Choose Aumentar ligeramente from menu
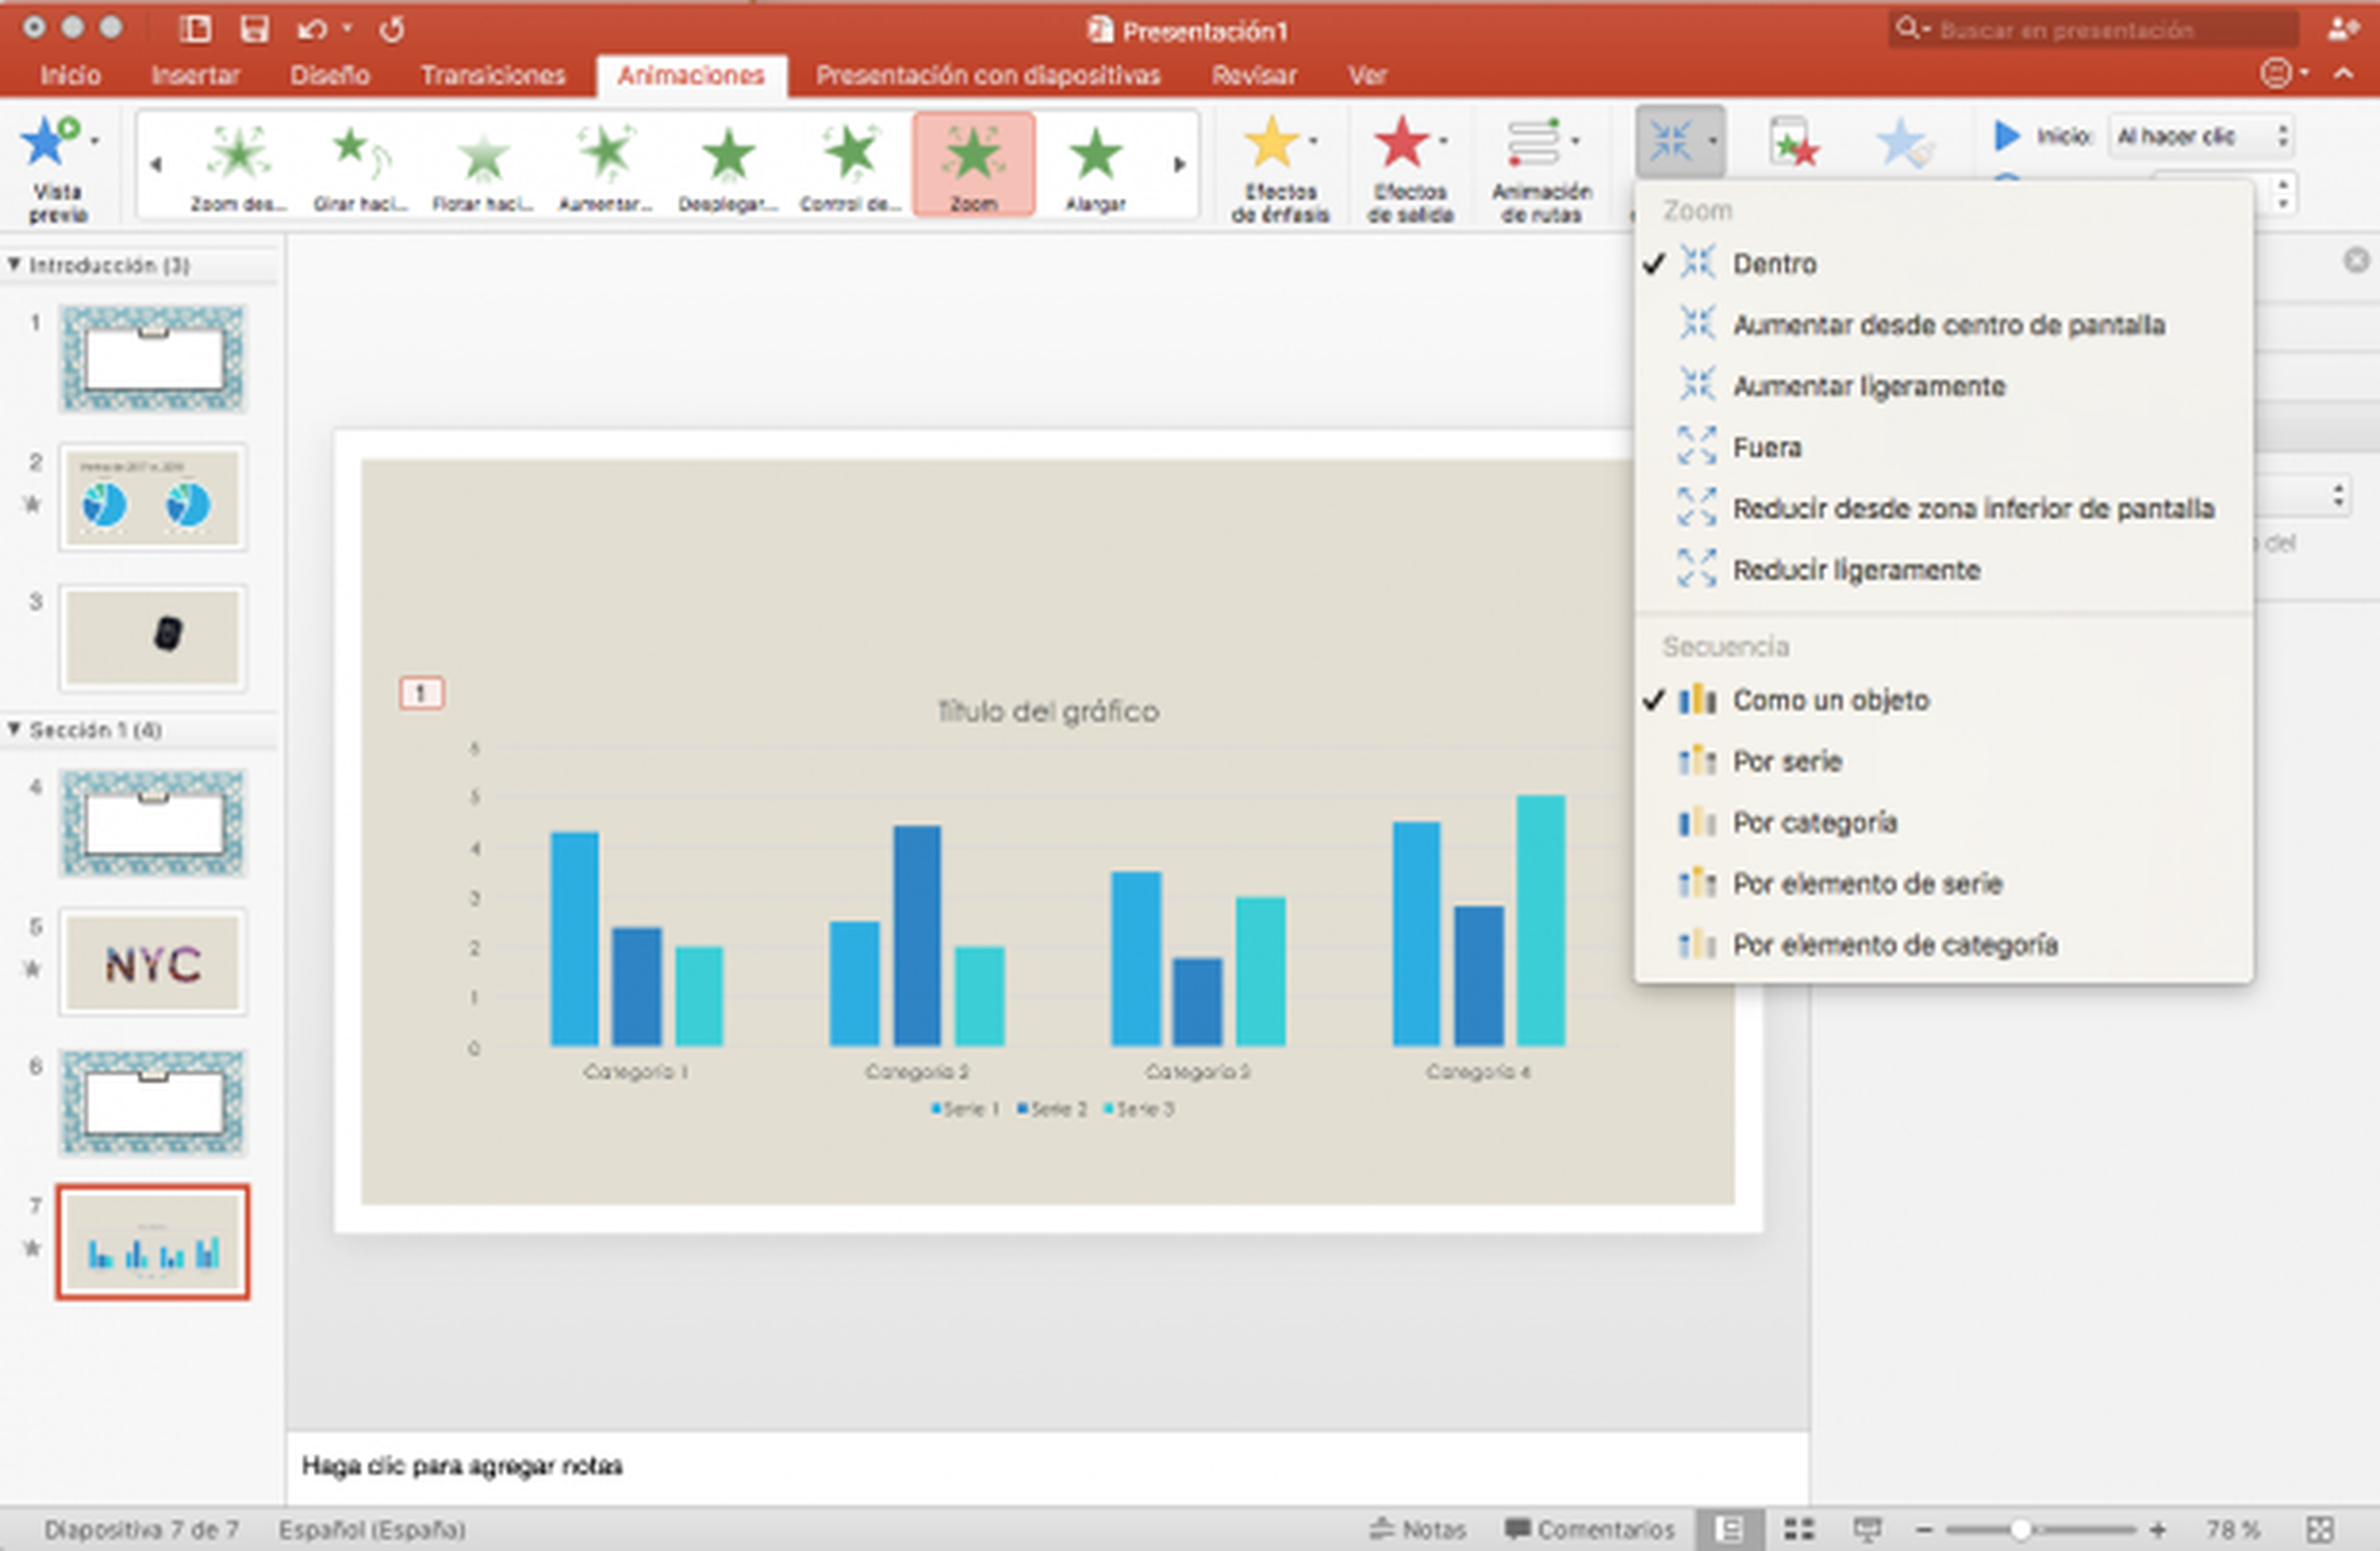2380x1551 pixels. (1868, 387)
